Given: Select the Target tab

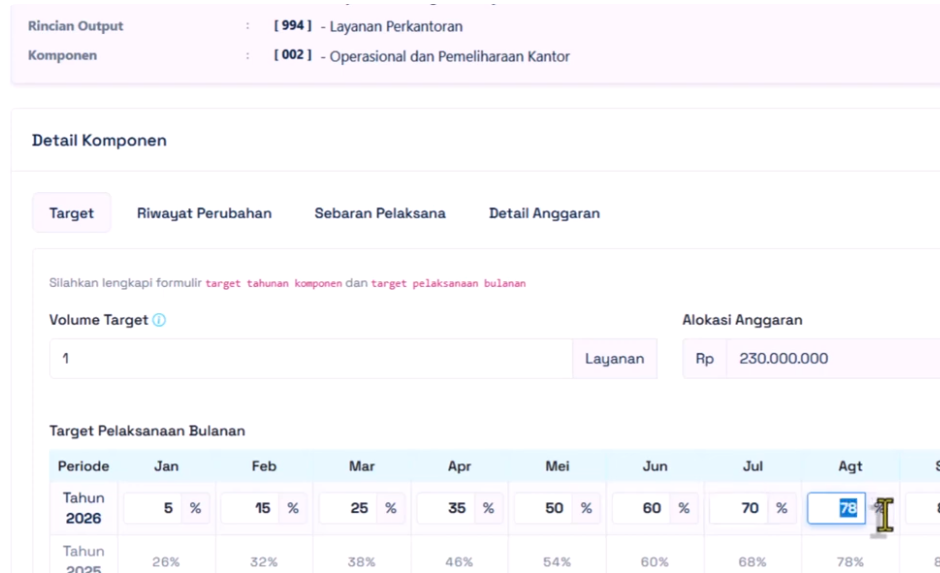Looking at the screenshot, I should click(x=72, y=213).
